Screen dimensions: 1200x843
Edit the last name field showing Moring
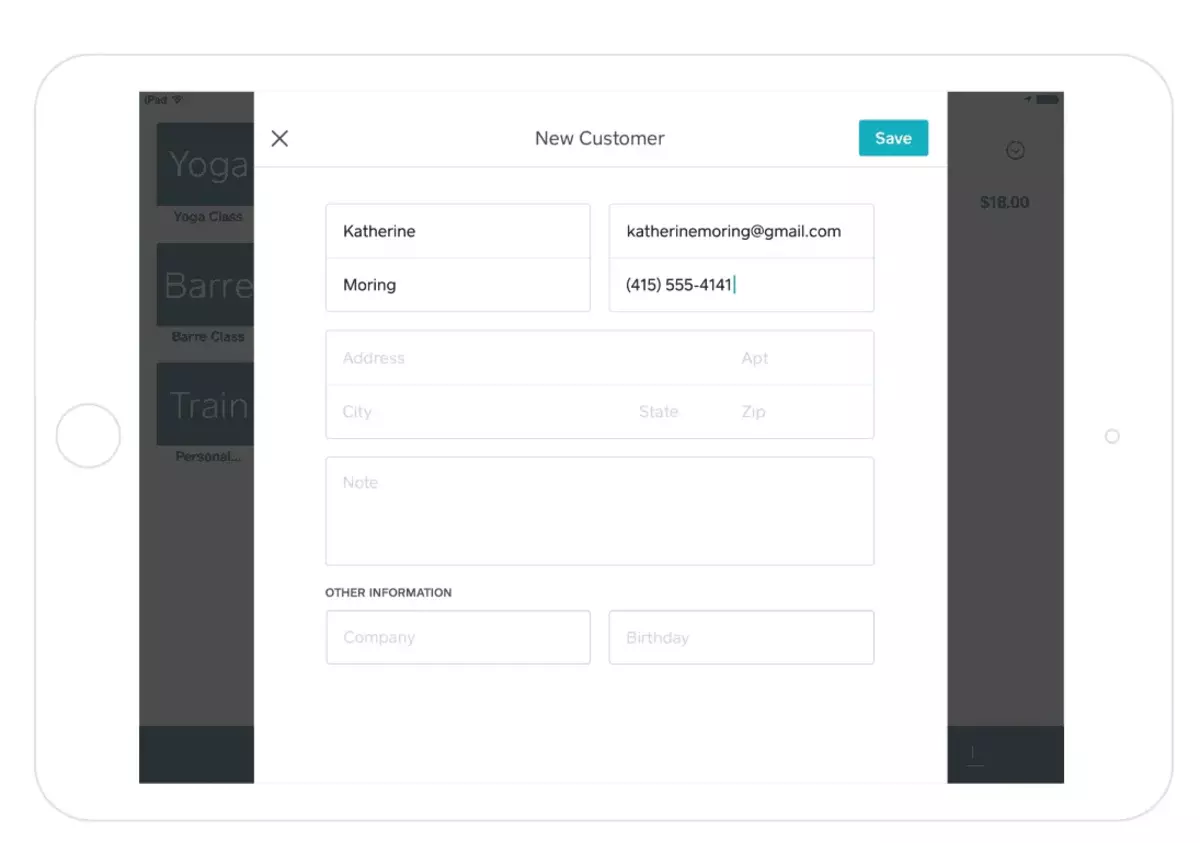(x=457, y=285)
